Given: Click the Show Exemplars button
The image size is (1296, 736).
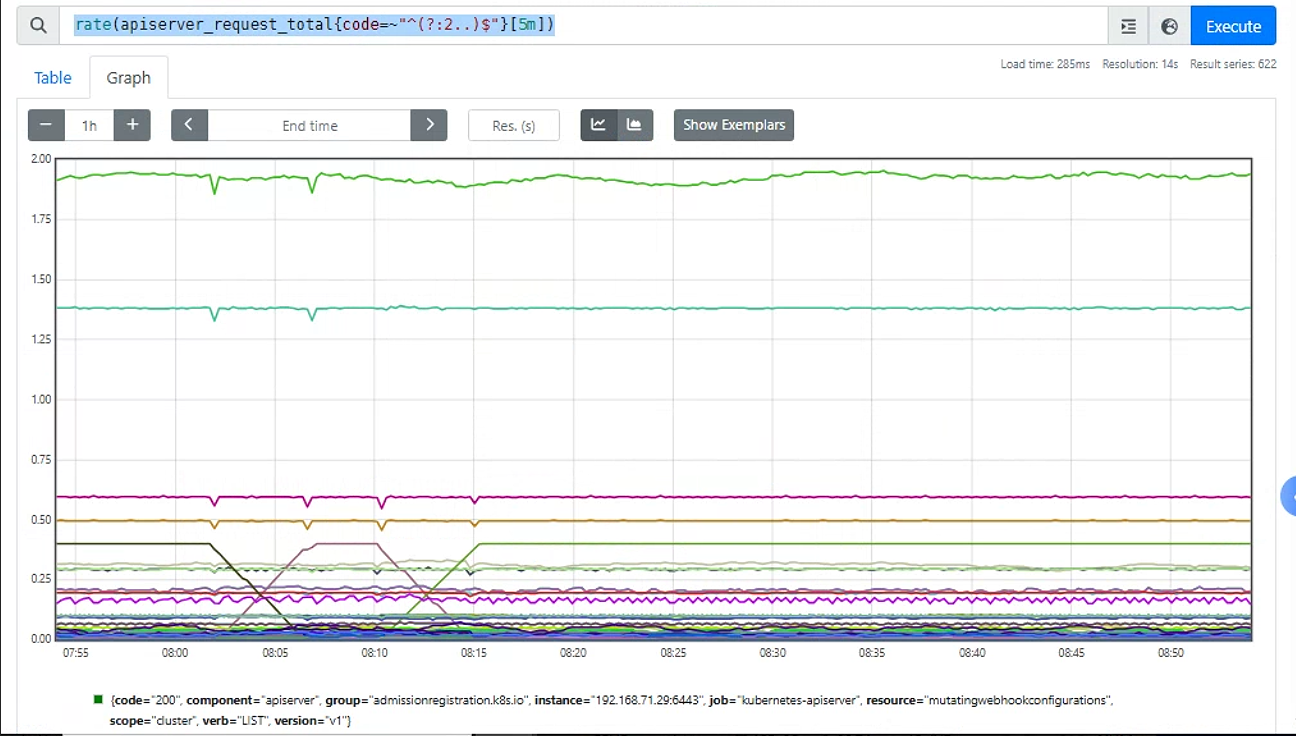Looking at the screenshot, I should pyautogui.click(x=734, y=125).
